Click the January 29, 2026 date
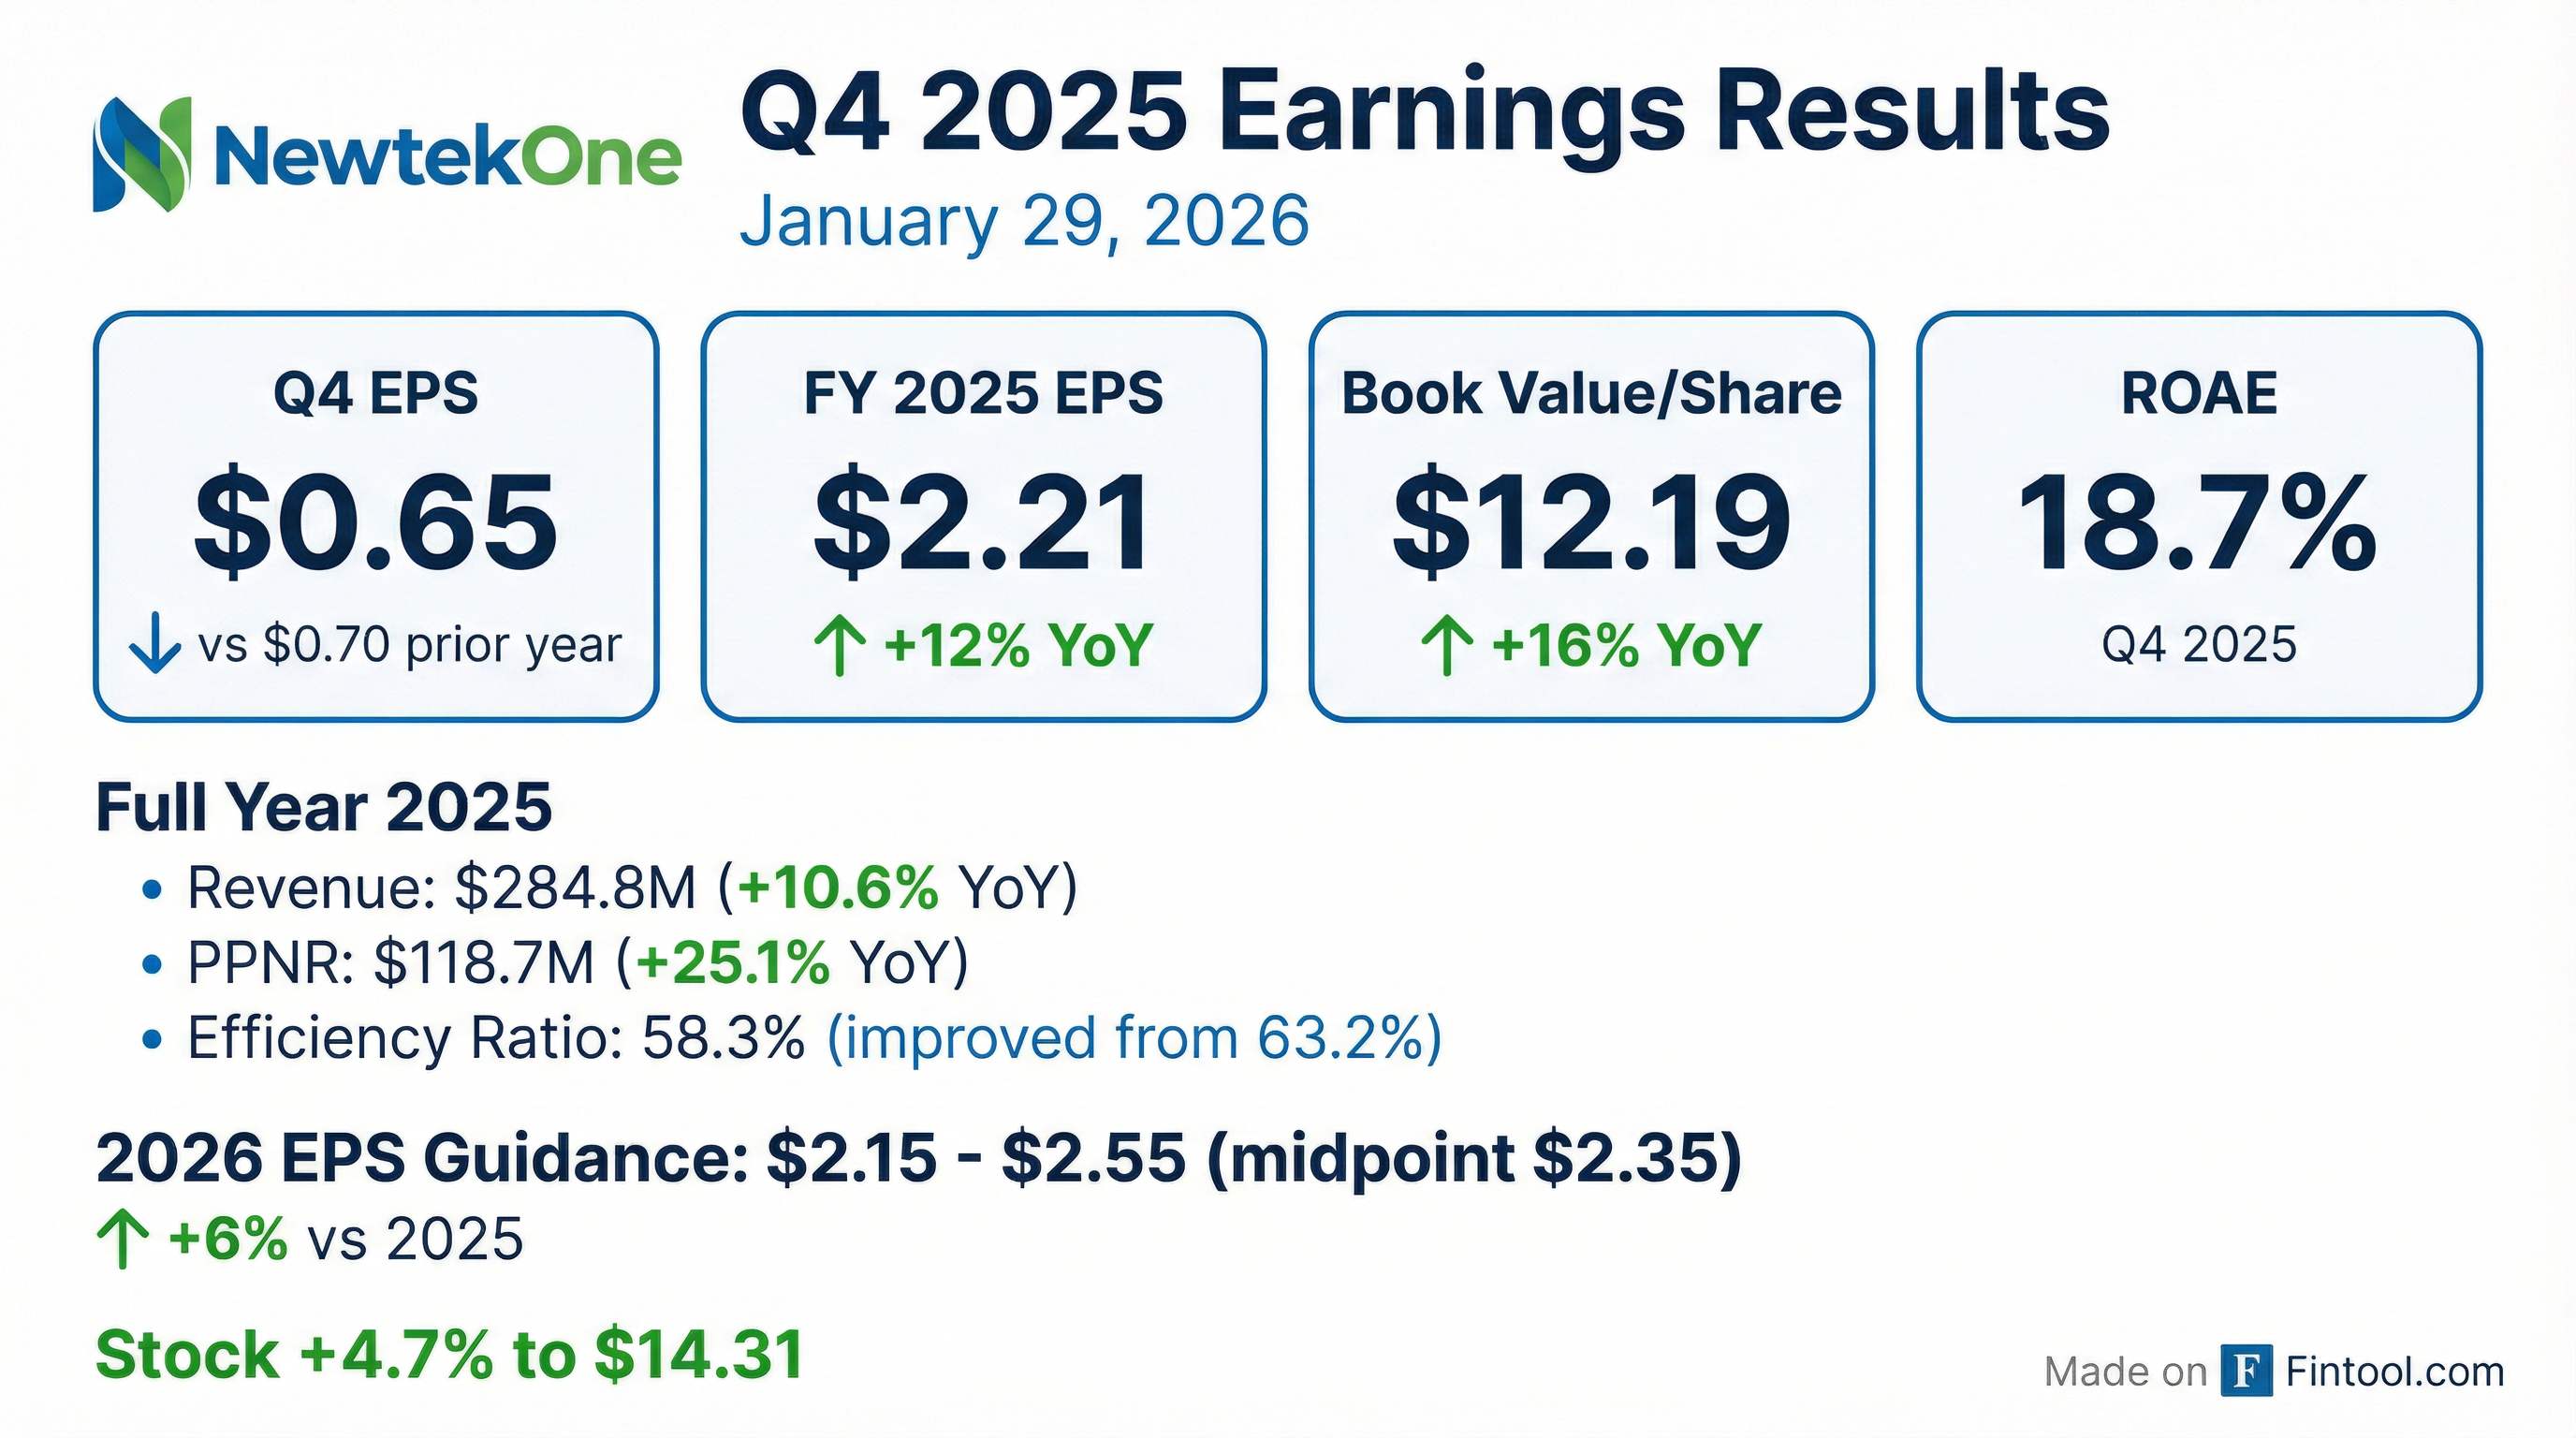This screenshot has width=2576, height=1438. pyautogui.click(x=1024, y=221)
